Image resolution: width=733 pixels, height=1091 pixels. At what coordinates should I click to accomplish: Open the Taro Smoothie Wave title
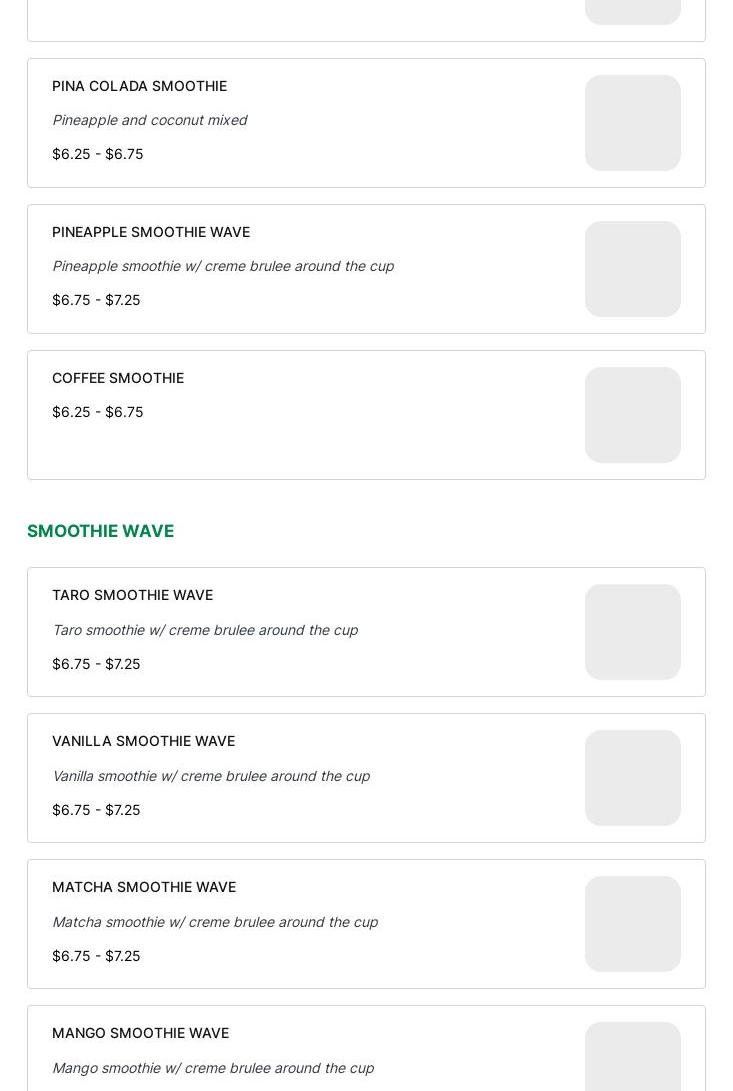click(x=132, y=595)
